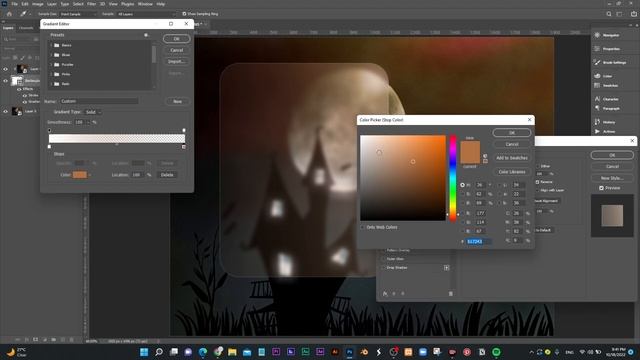Open the Gradient Type dropdown
The height and width of the screenshot is (360, 640).
(93, 112)
